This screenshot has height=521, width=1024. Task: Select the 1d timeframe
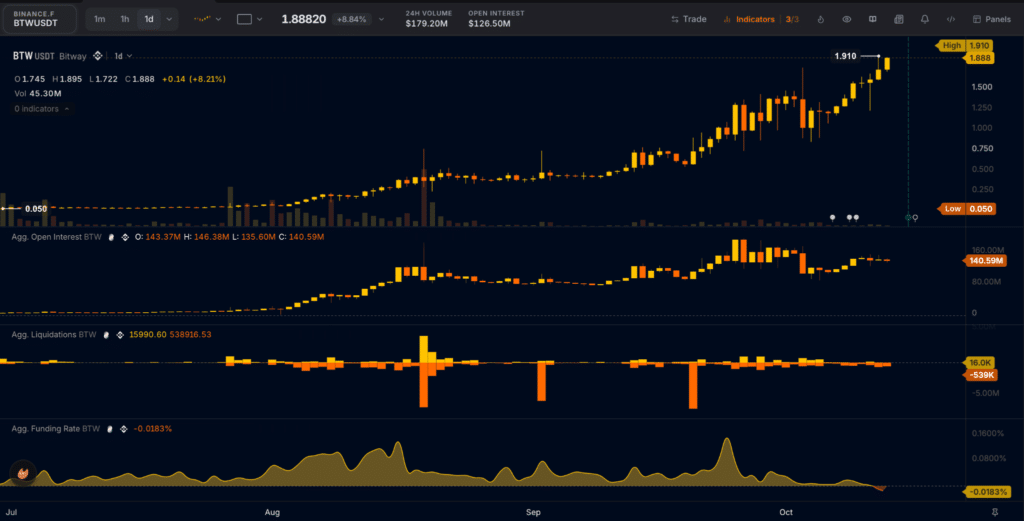point(149,19)
